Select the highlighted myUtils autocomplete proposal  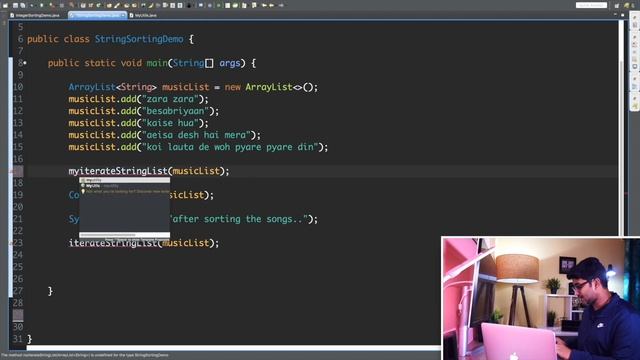pyautogui.click(x=124, y=180)
